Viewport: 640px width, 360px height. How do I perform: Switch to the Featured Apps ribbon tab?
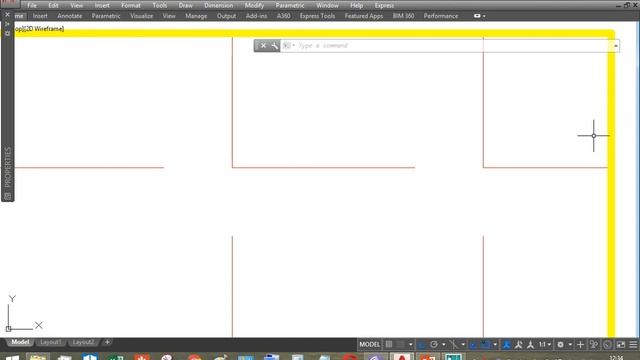point(364,16)
